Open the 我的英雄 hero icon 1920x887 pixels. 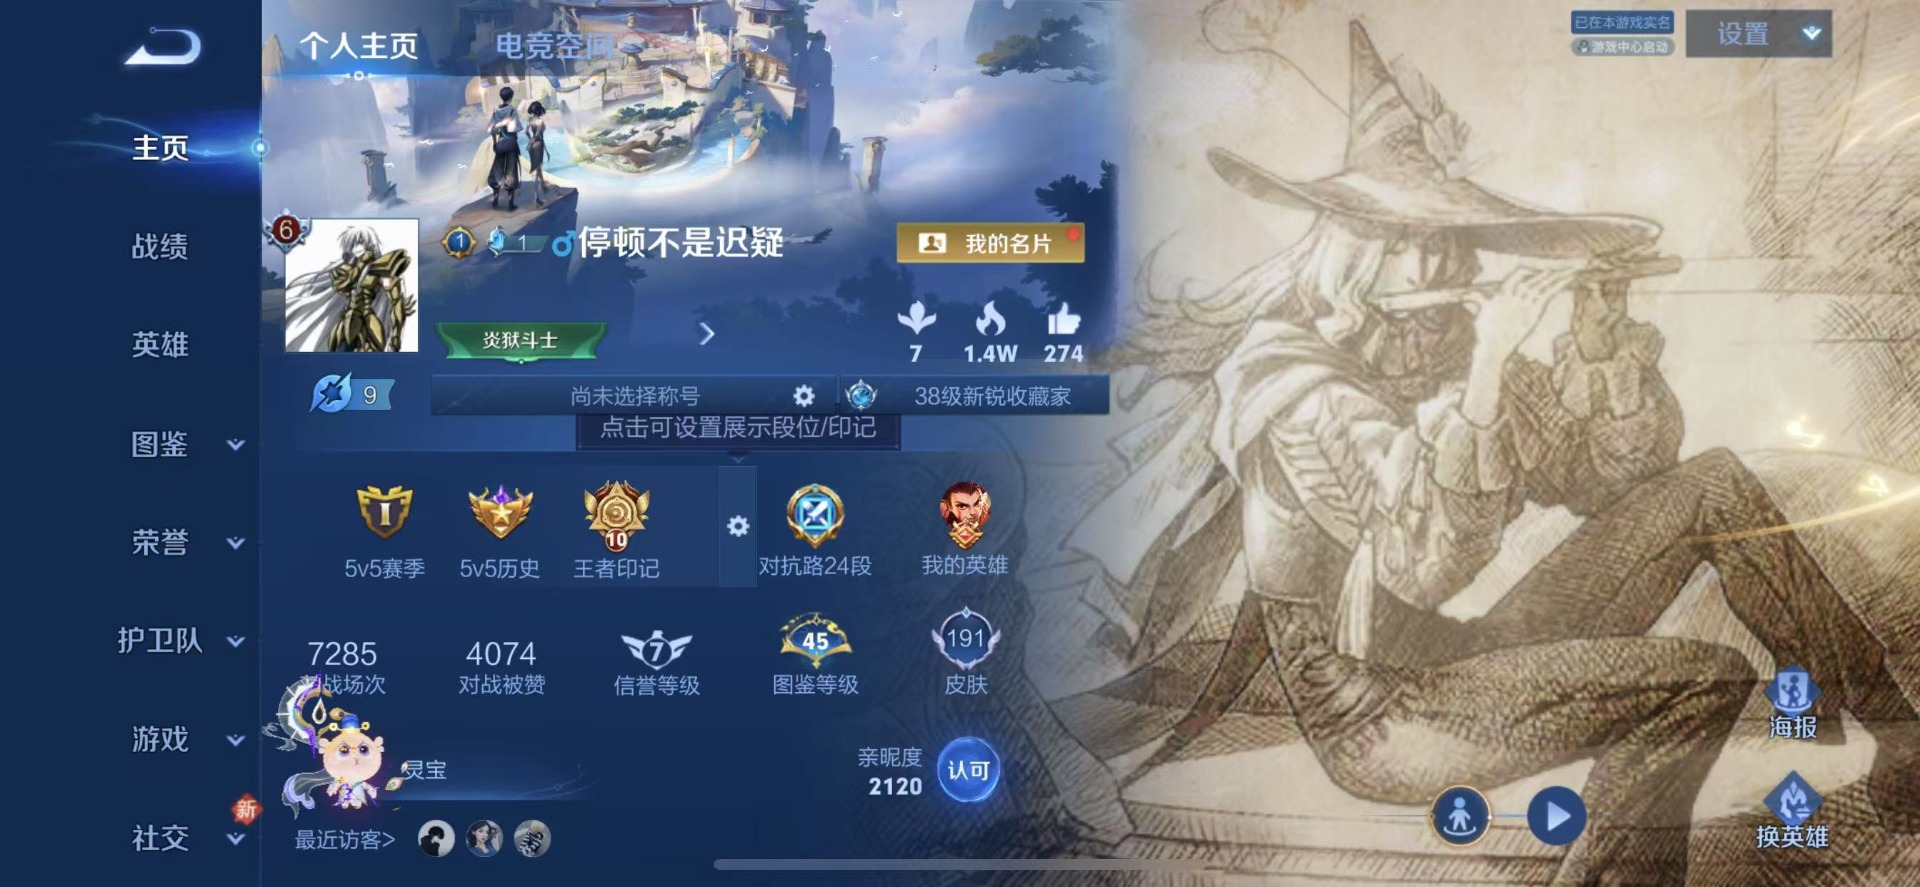point(964,515)
